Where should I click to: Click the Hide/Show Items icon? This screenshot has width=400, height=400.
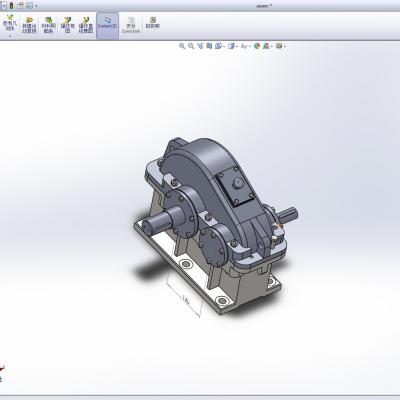click(244, 46)
